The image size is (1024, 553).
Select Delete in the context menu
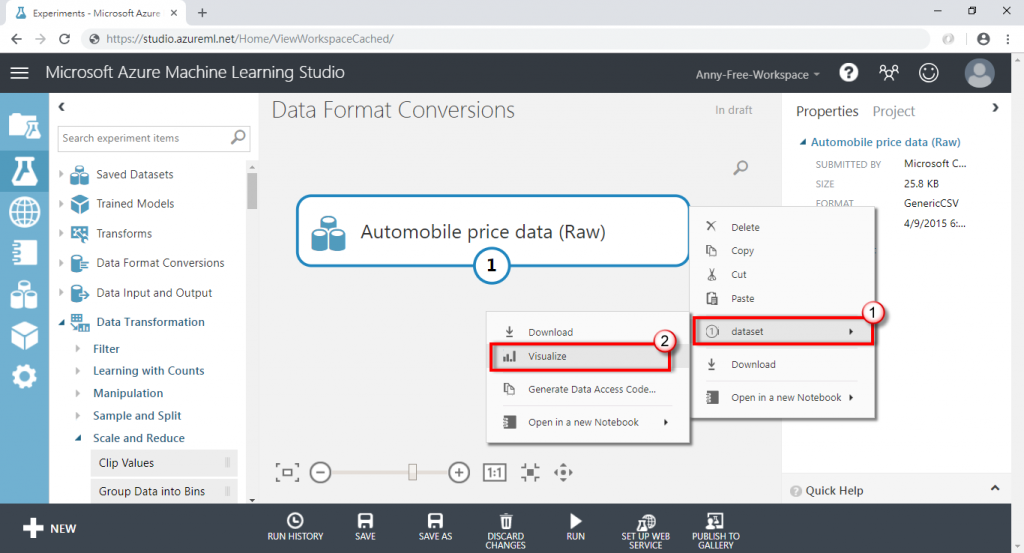(782, 227)
